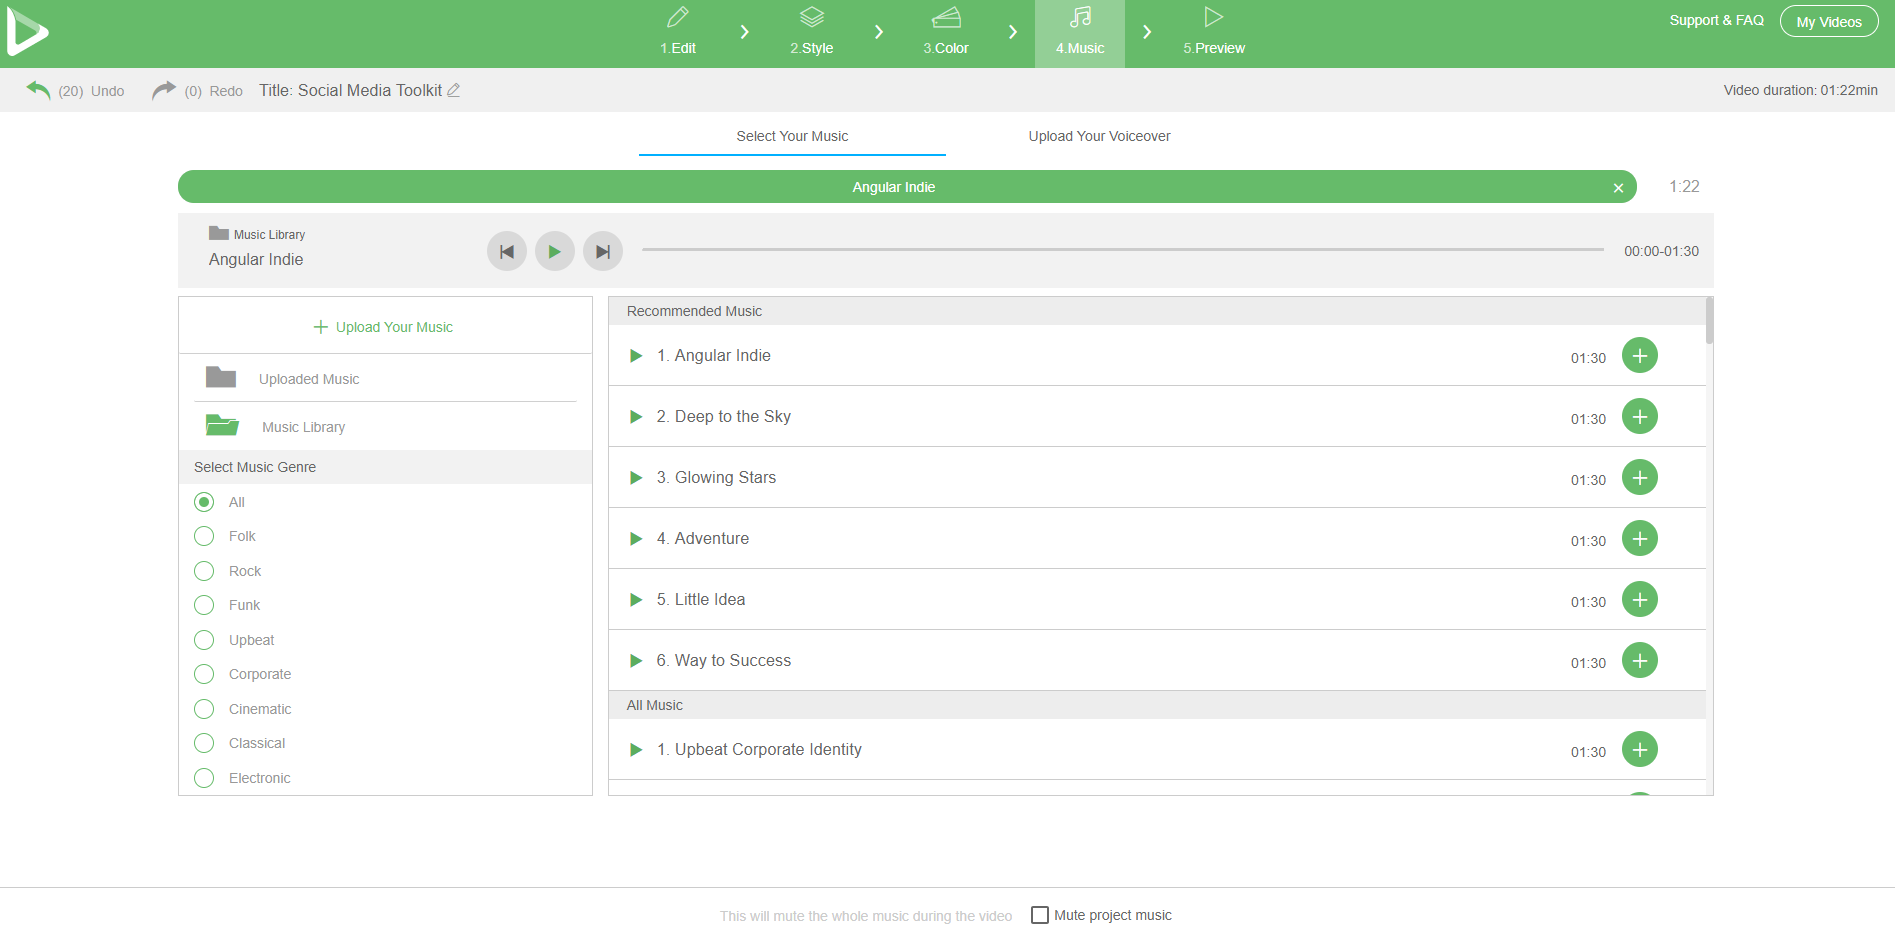Open Support & FAQ
This screenshot has width=1895, height=925.
[x=1716, y=20]
